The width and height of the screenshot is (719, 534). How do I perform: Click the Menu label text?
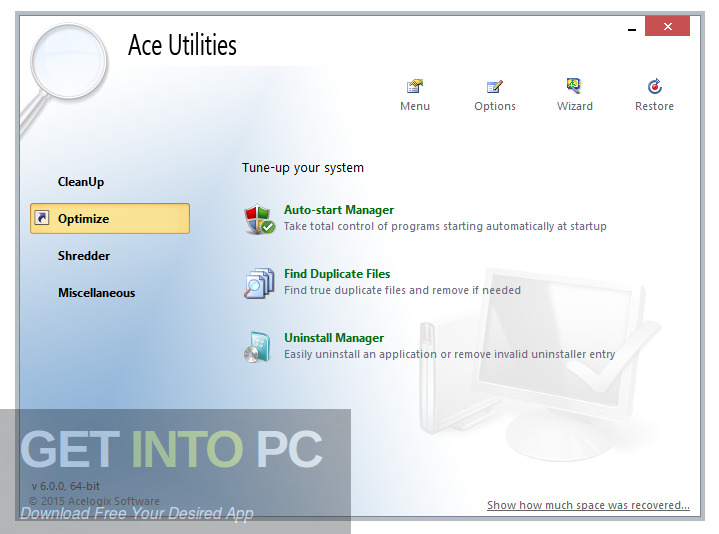(415, 106)
